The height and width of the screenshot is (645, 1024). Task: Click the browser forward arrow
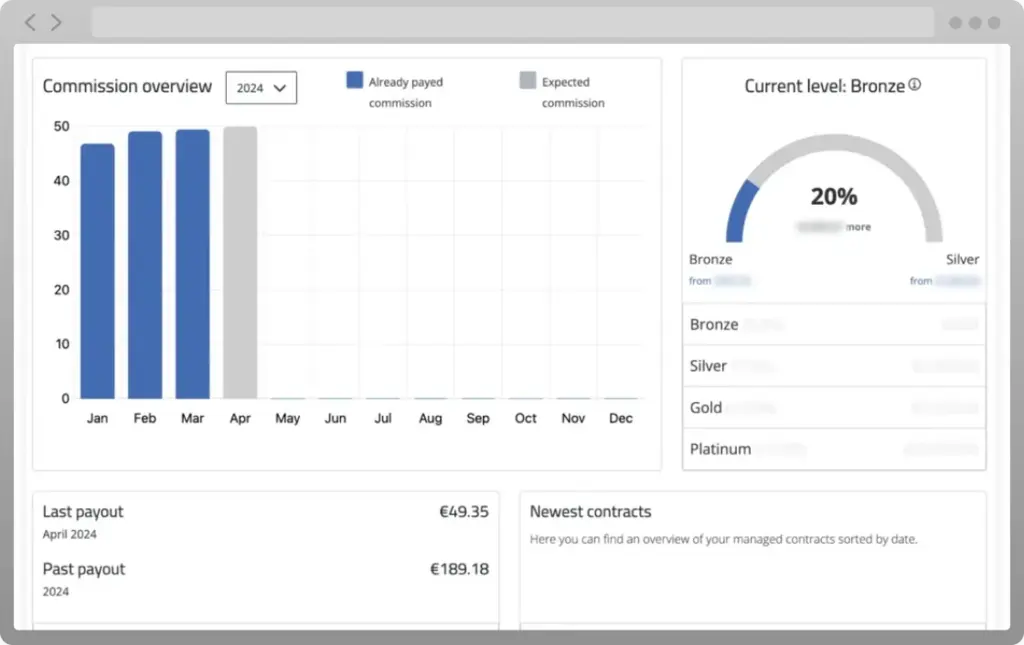[x=56, y=22]
